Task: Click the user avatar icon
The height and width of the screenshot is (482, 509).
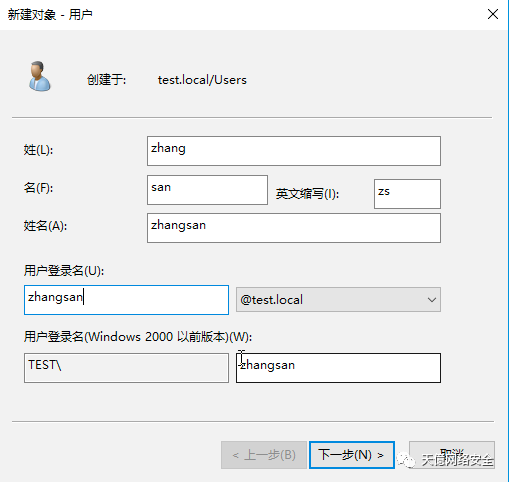Action: coord(39,76)
